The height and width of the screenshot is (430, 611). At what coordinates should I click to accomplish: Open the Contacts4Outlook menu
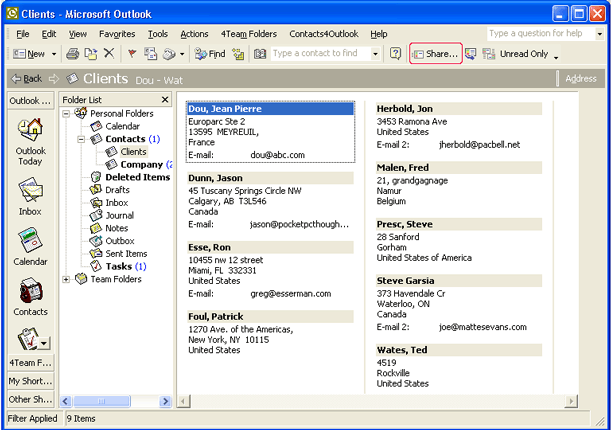coord(324,33)
